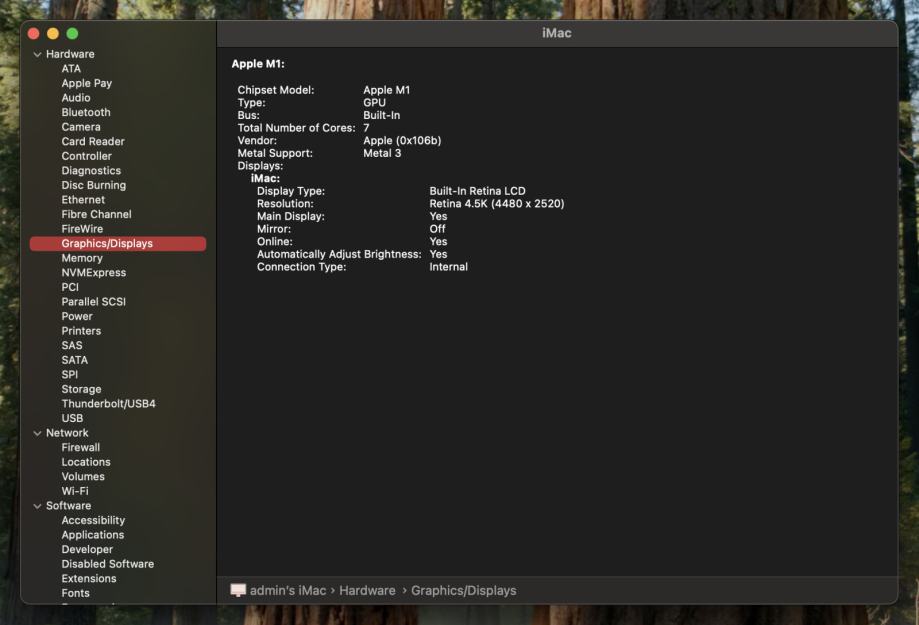Viewport: 919px width, 625px height.
Task: Select the highlighted Graphics/Displays row
Action: 118,243
